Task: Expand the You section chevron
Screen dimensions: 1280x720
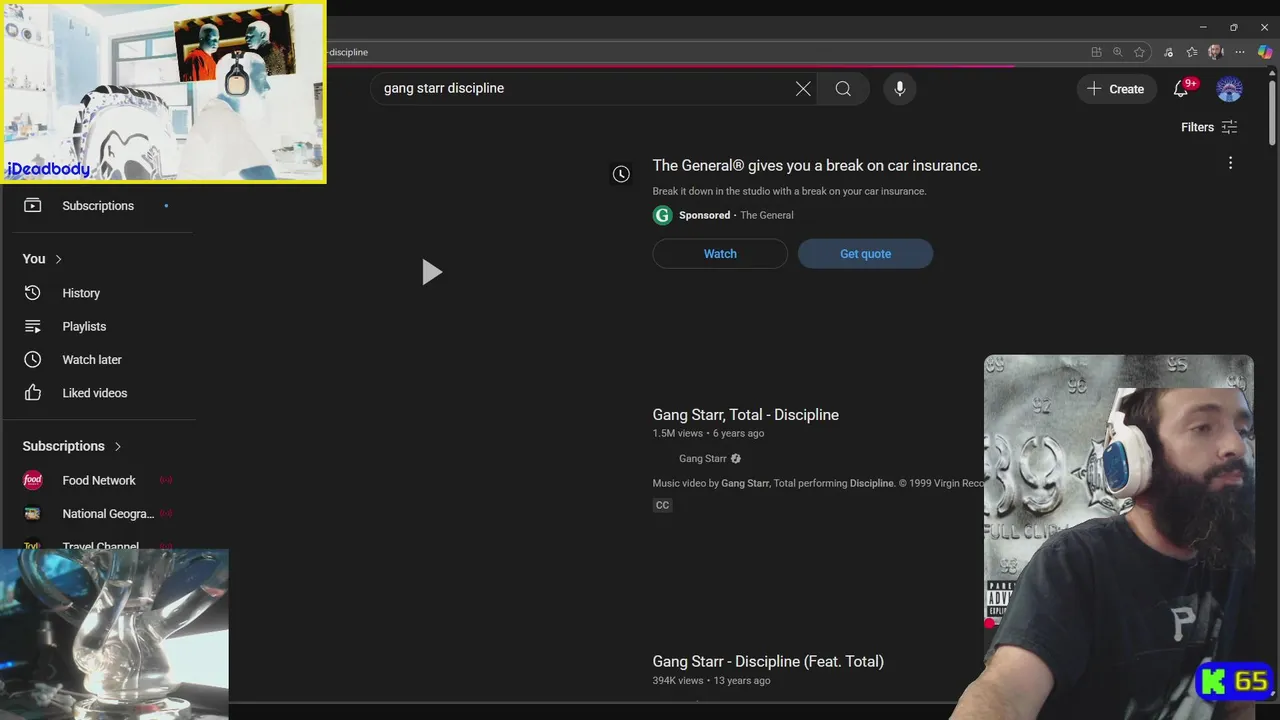Action: [58, 259]
